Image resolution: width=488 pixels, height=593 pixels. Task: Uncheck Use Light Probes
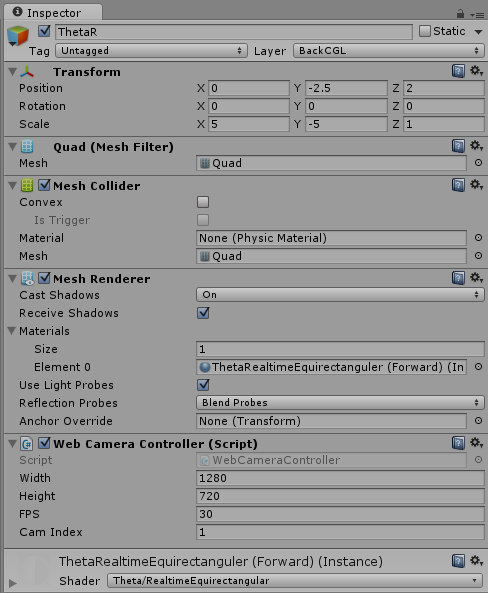click(x=203, y=385)
